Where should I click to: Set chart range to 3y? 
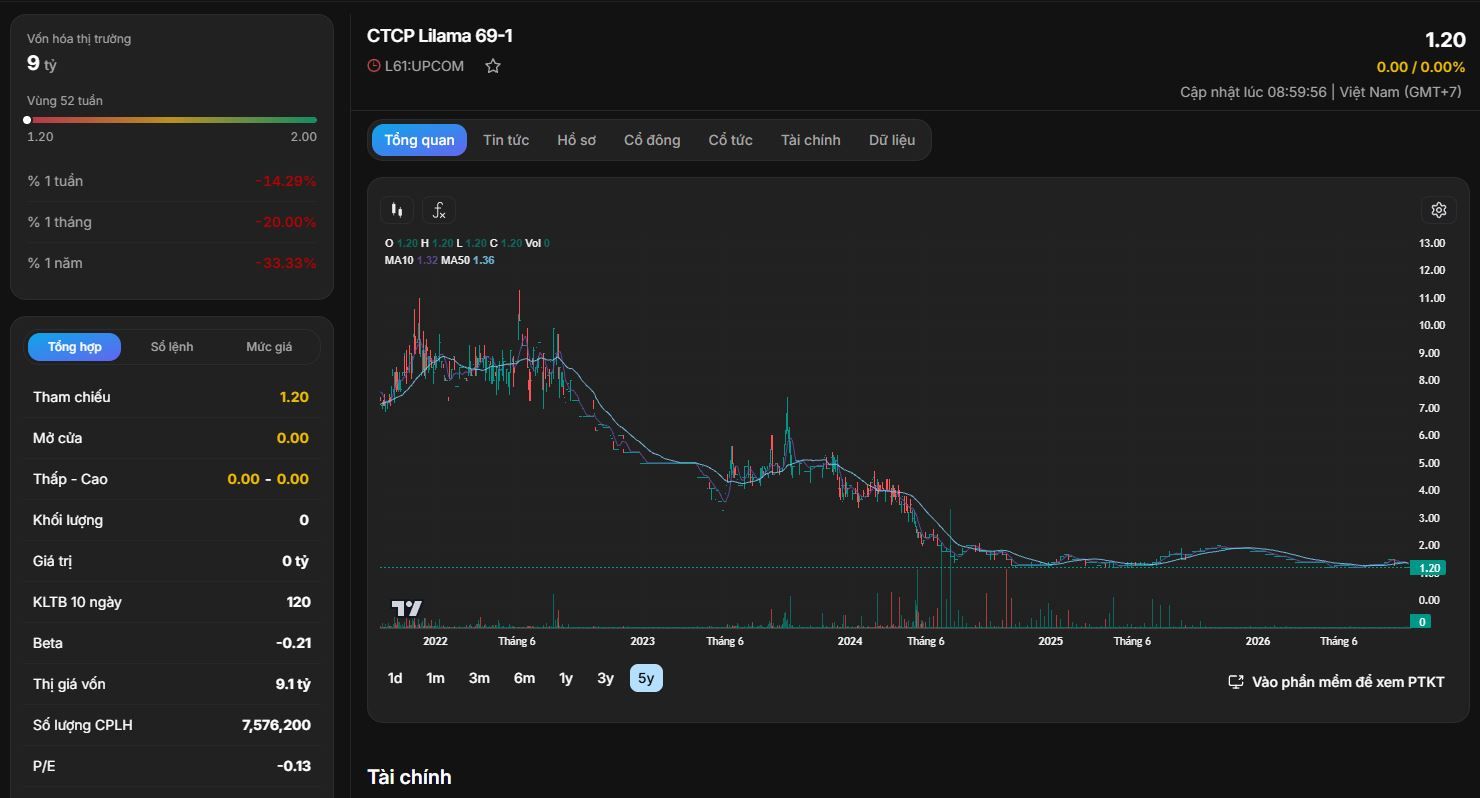tap(605, 678)
